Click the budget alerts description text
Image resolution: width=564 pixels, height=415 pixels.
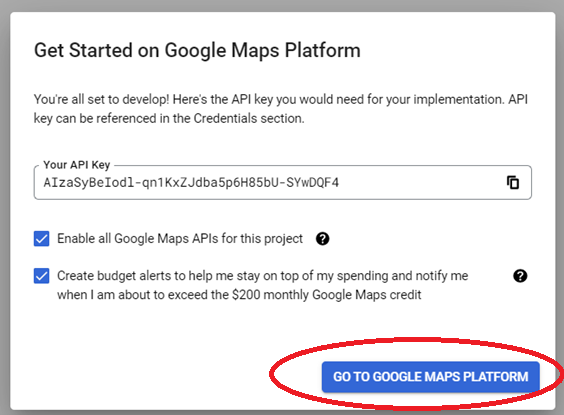tap(263, 285)
